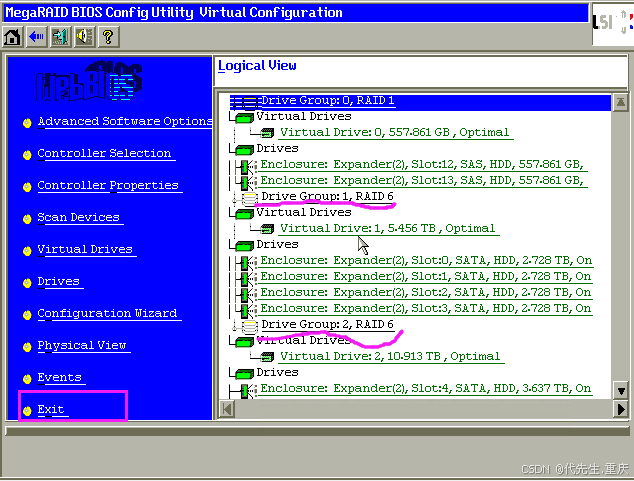Image resolution: width=634 pixels, height=481 pixels.
Task: Click the Exit link in the sidebar
Action: [x=51, y=409]
